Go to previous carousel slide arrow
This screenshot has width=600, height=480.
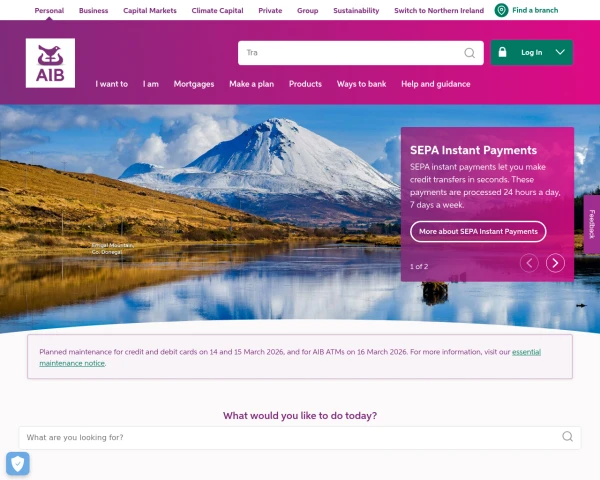click(529, 263)
